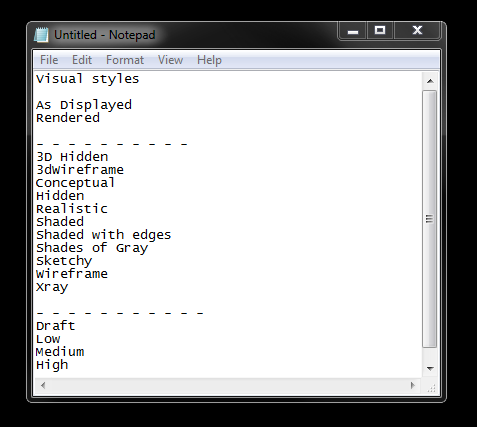Click the horizontal scrollbar left arrow
477x427 pixels.
[x=43, y=385]
